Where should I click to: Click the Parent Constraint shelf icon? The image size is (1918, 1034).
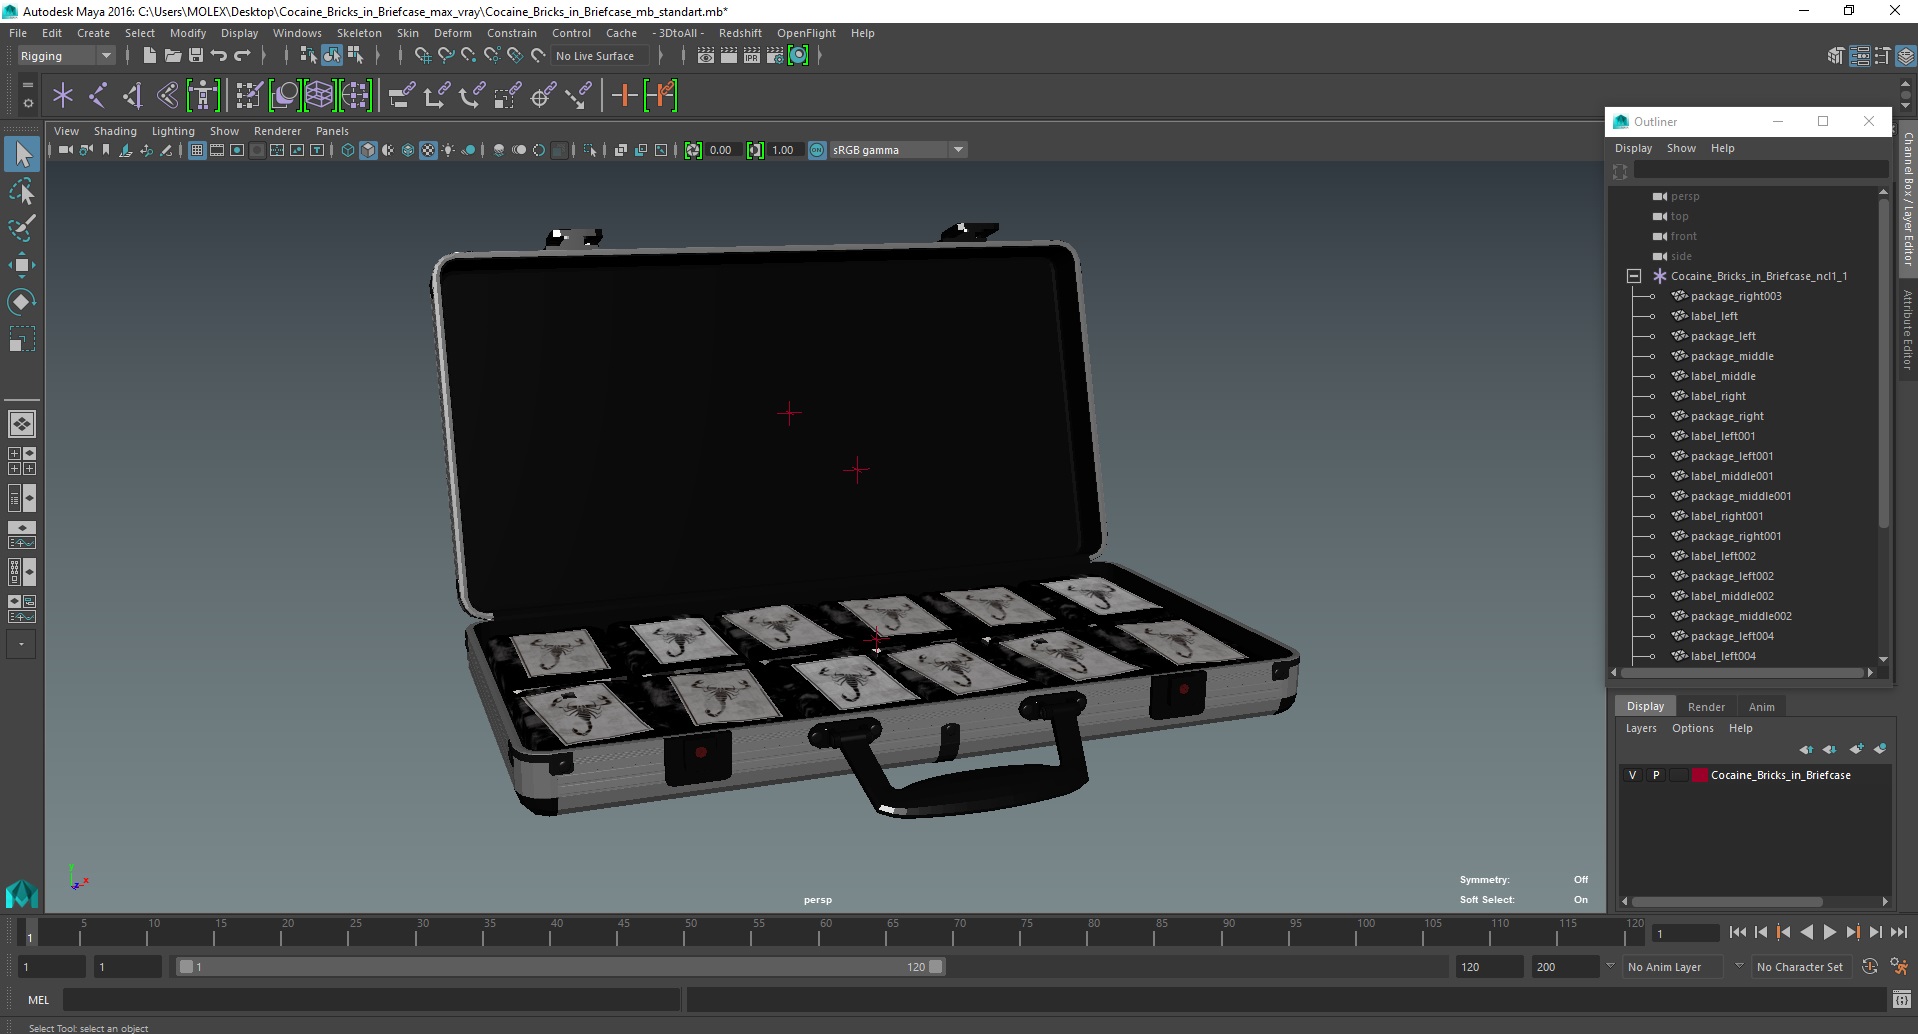coord(402,96)
